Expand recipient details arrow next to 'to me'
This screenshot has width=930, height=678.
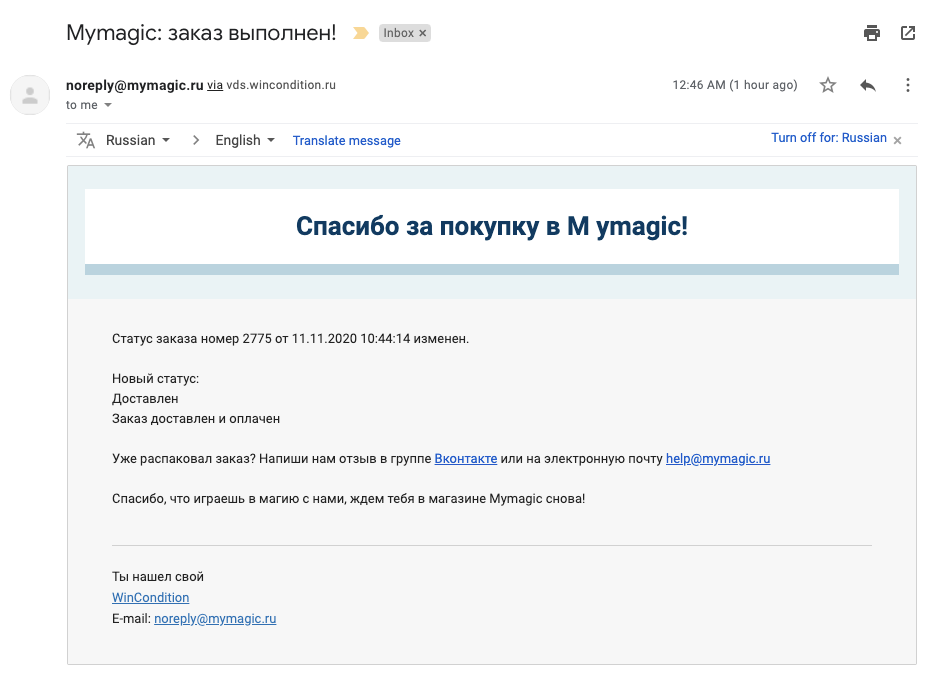108,105
